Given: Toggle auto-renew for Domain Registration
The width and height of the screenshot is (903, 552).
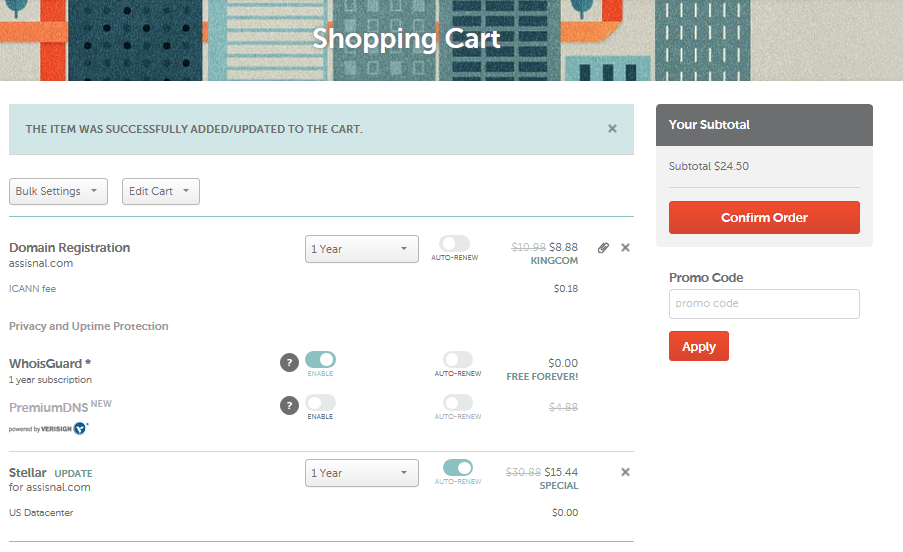Looking at the screenshot, I should click(454, 243).
